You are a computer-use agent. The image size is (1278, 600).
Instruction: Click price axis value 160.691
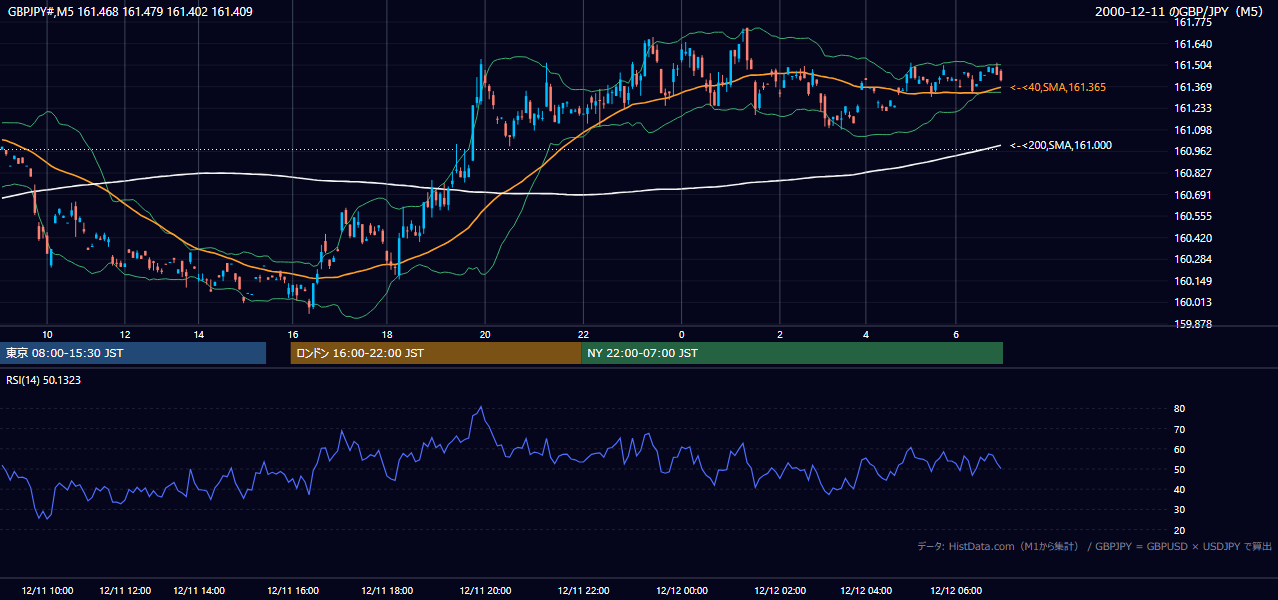pyautogui.click(x=1194, y=196)
